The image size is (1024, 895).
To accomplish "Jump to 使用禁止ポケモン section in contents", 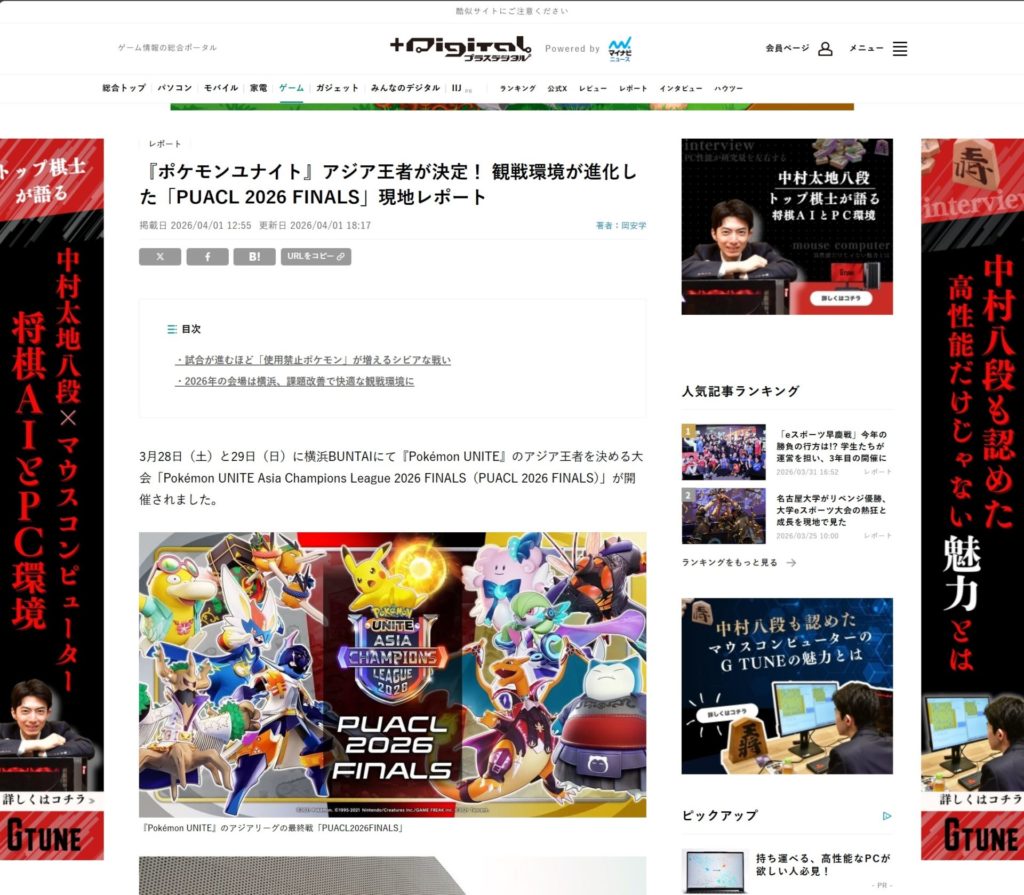I will pos(313,360).
